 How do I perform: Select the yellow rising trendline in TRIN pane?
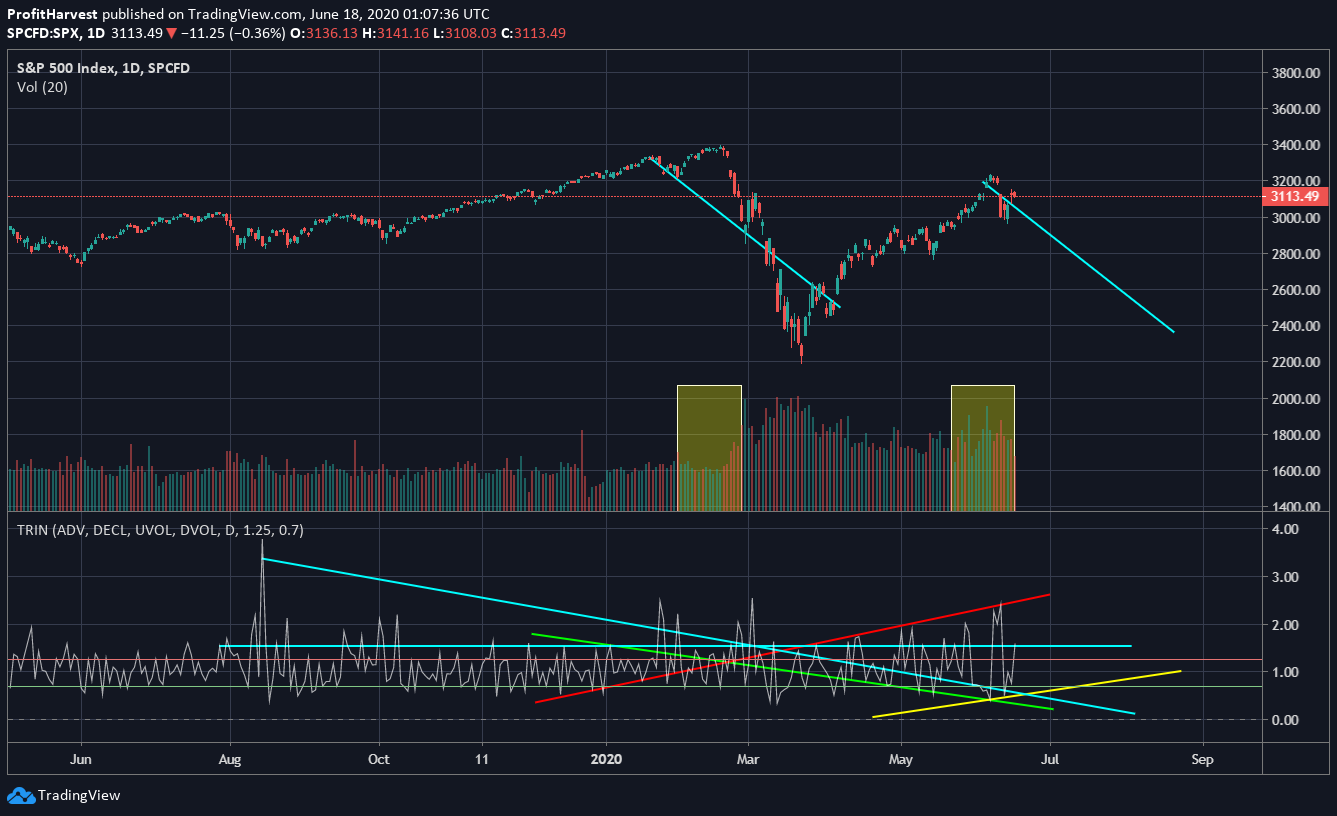[1028, 693]
